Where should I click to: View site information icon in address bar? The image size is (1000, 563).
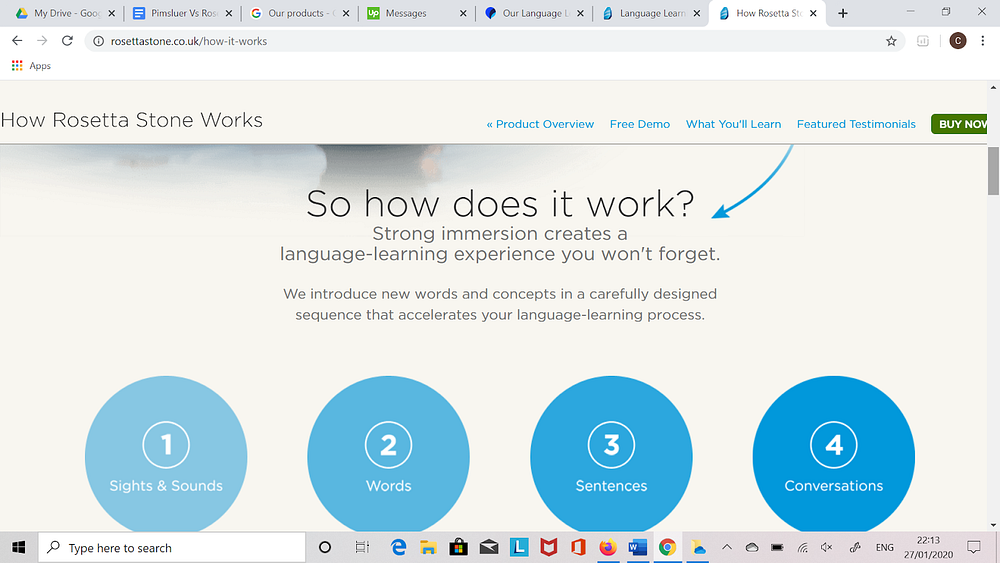98,41
